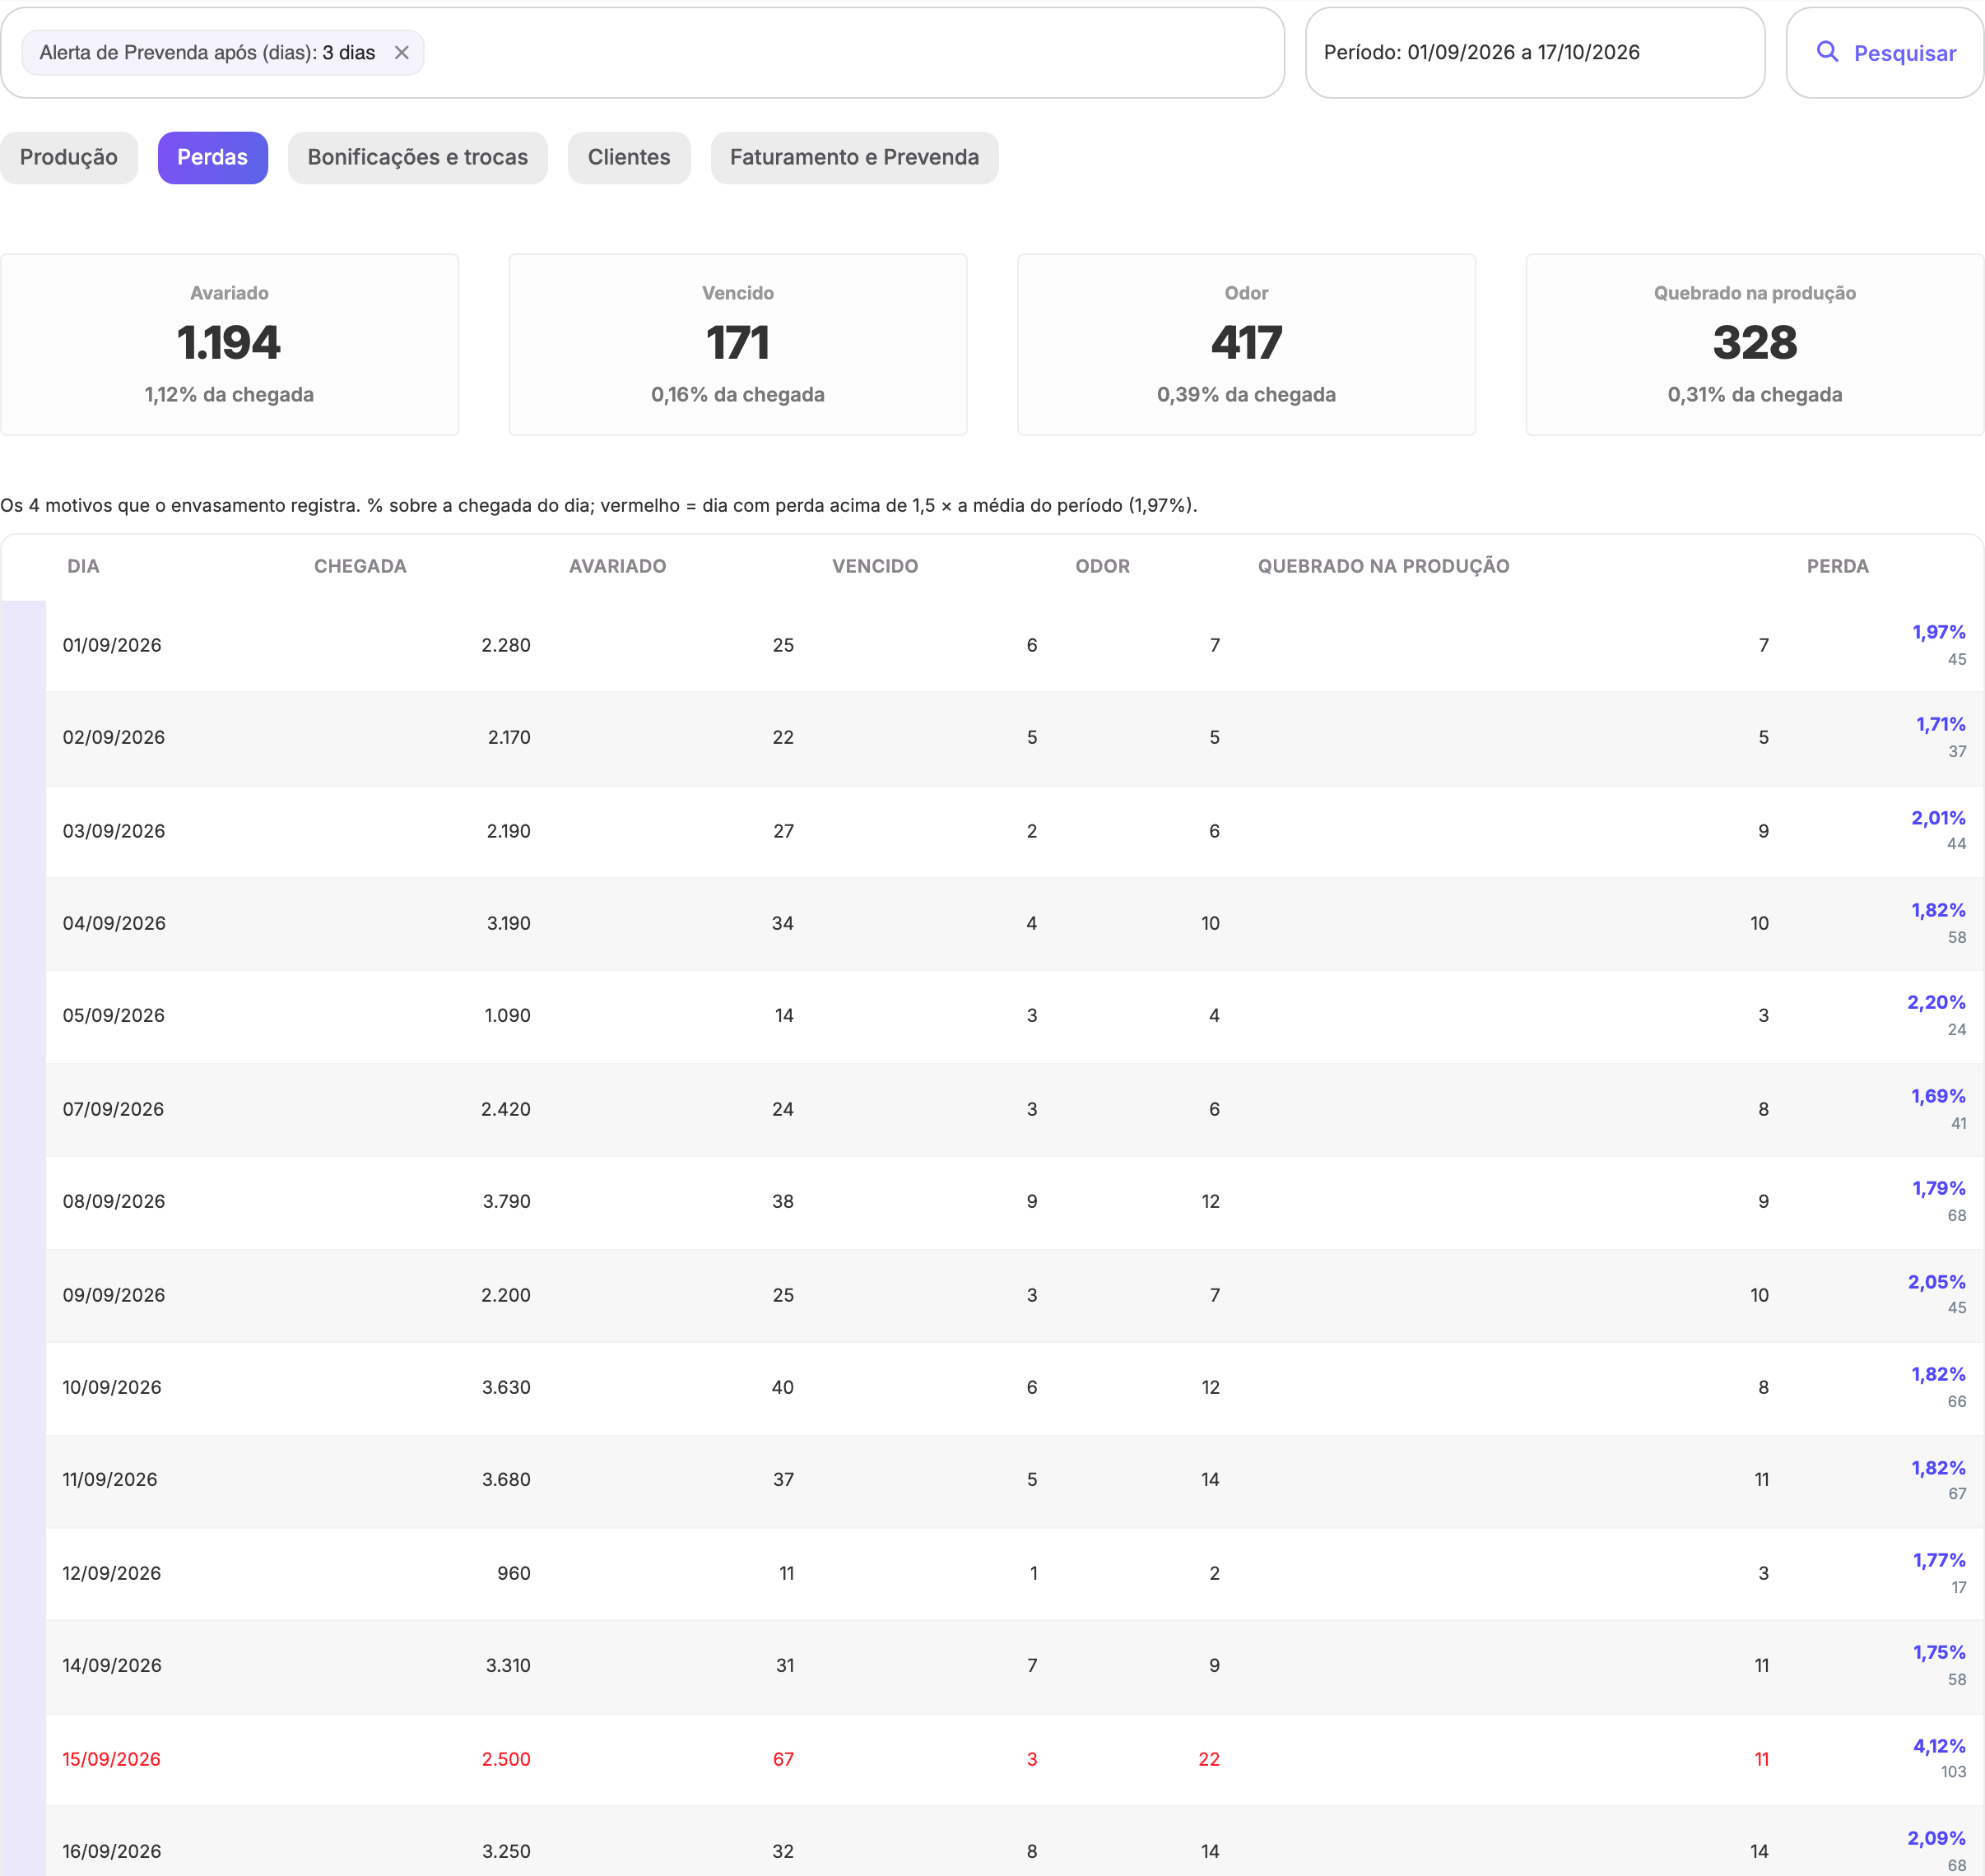This screenshot has height=1876, width=1985.
Task: Go to Faturamento e Prevenda tab
Action: 854,157
